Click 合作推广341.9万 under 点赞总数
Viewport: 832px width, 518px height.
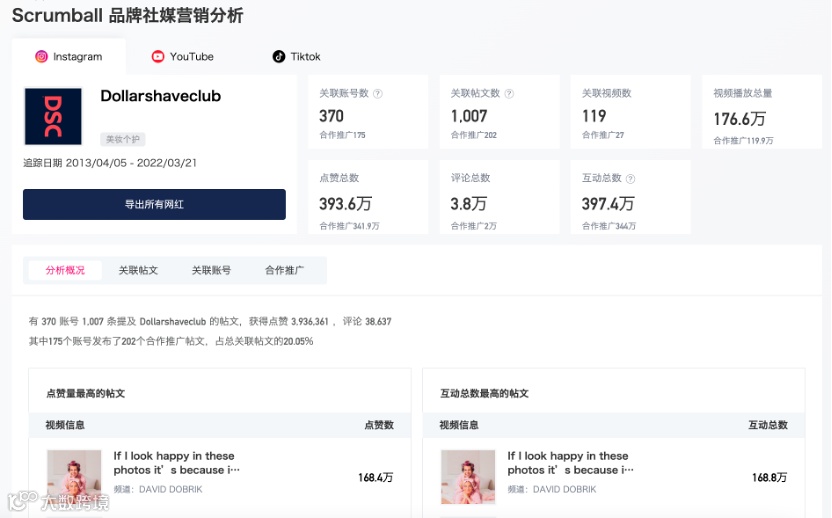pyautogui.click(x=349, y=226)
